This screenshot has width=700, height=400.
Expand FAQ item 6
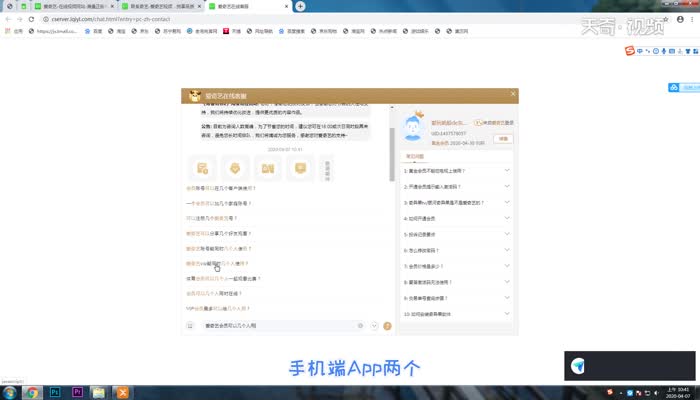click(x=456, y=250)
